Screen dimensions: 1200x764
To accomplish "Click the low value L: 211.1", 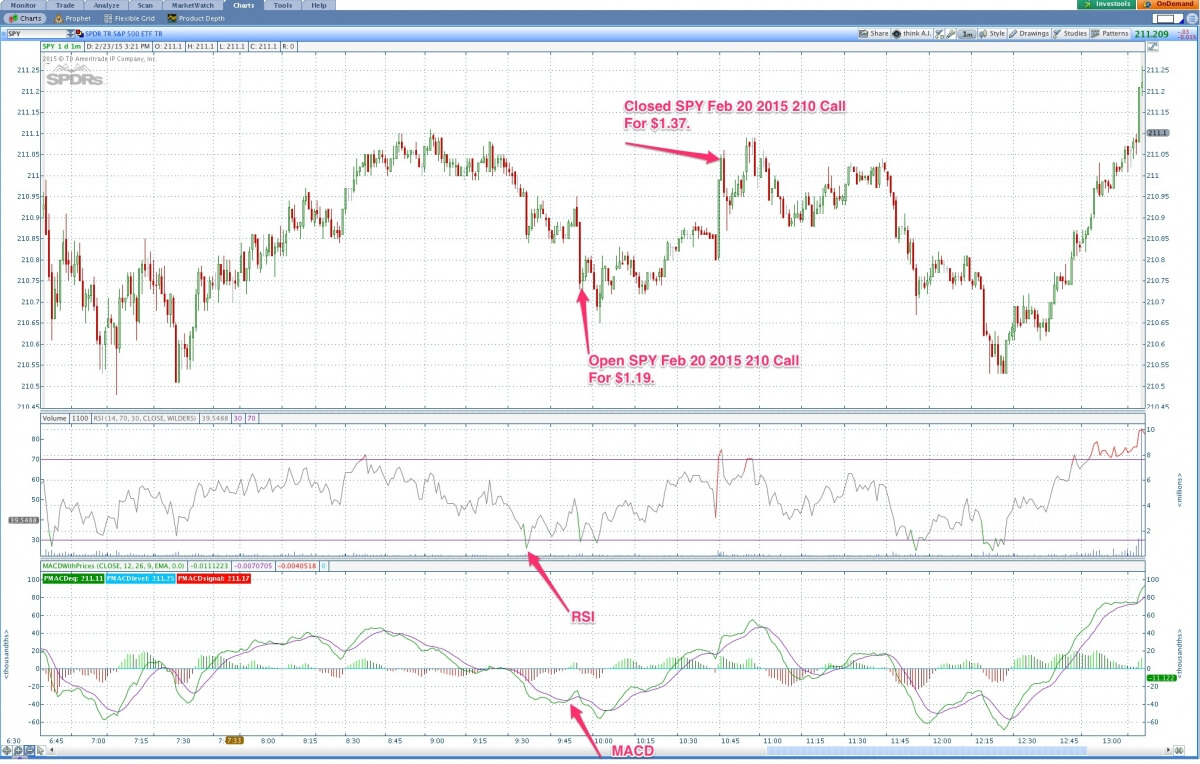I will tap(232, 46).
